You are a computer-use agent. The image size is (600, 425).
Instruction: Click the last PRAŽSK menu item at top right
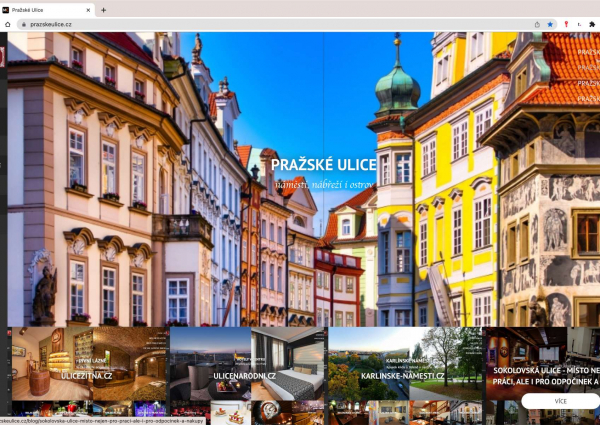588,99
